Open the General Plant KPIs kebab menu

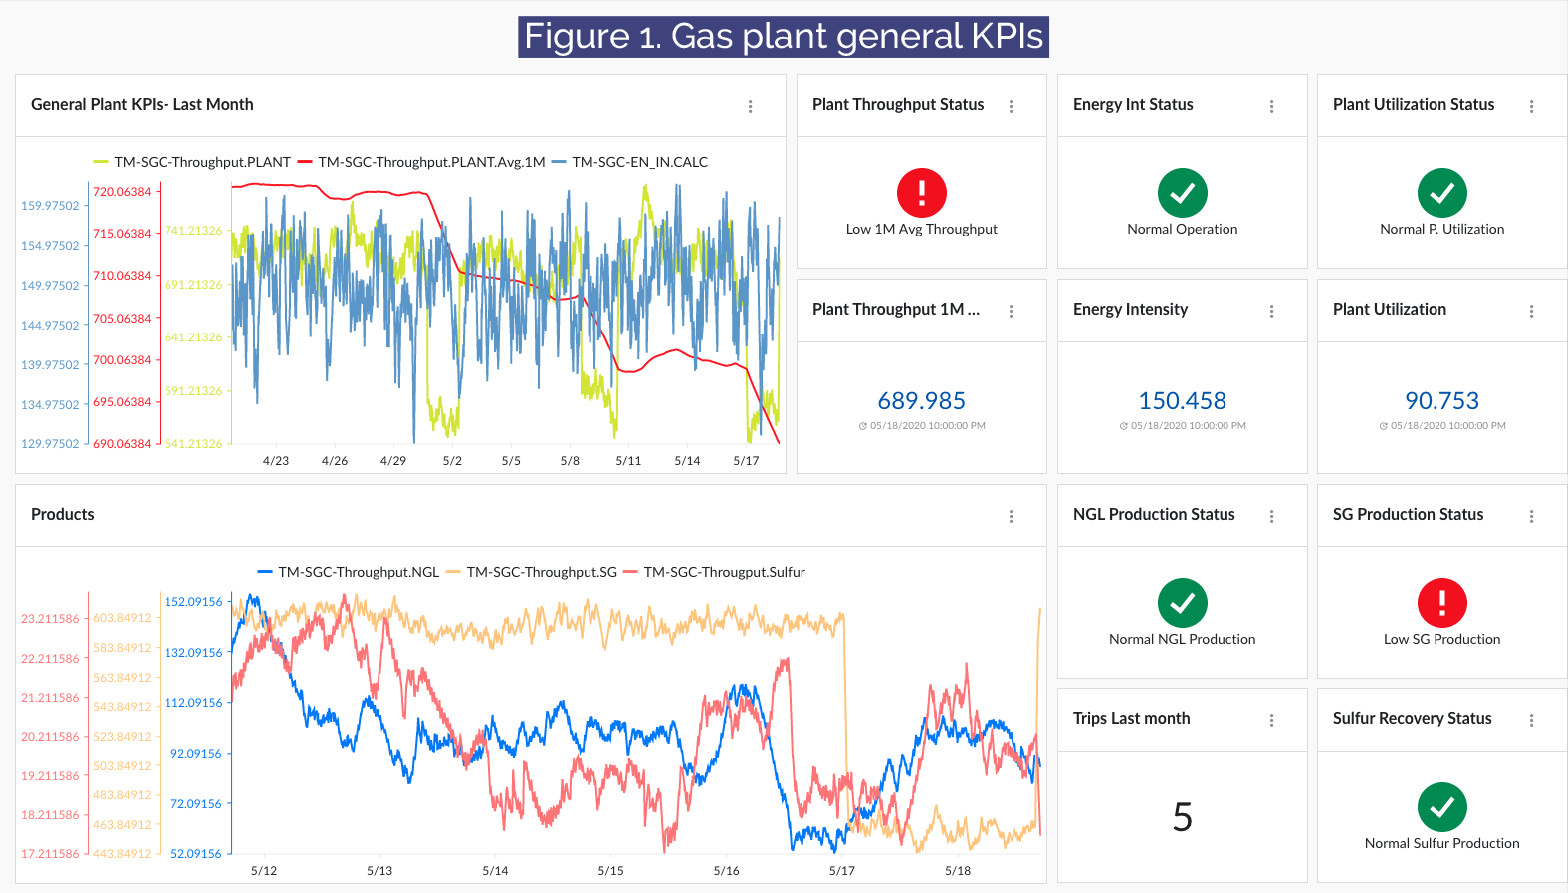[750, 106]
